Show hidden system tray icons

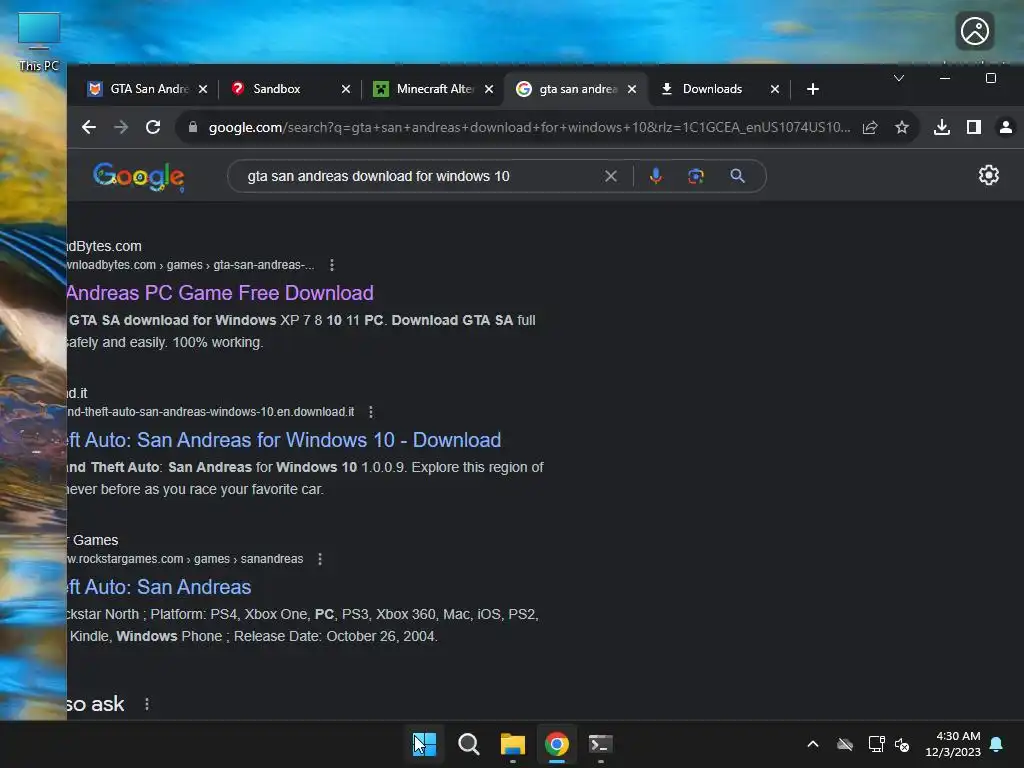(813, 744)
